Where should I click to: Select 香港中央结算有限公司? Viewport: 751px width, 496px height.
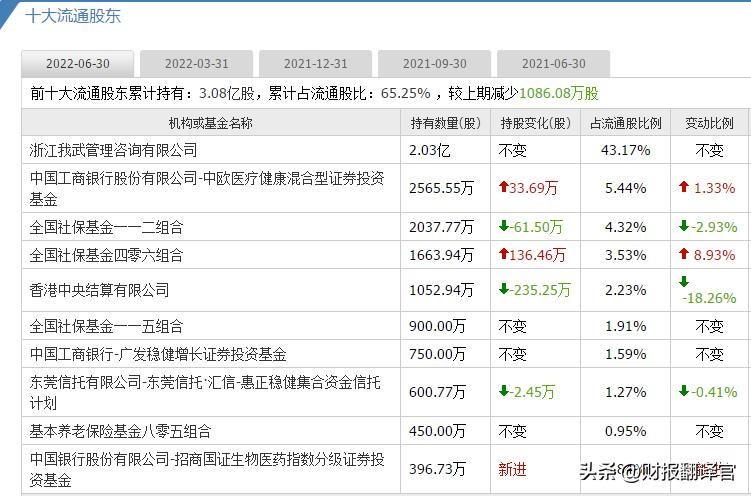(99, 290)
